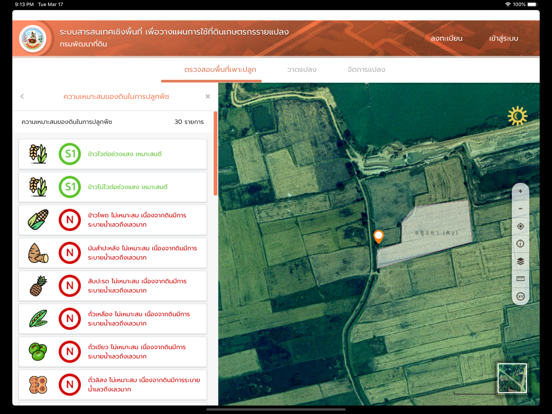Click the S1 badge on first rice row

[x=70, y=154]
